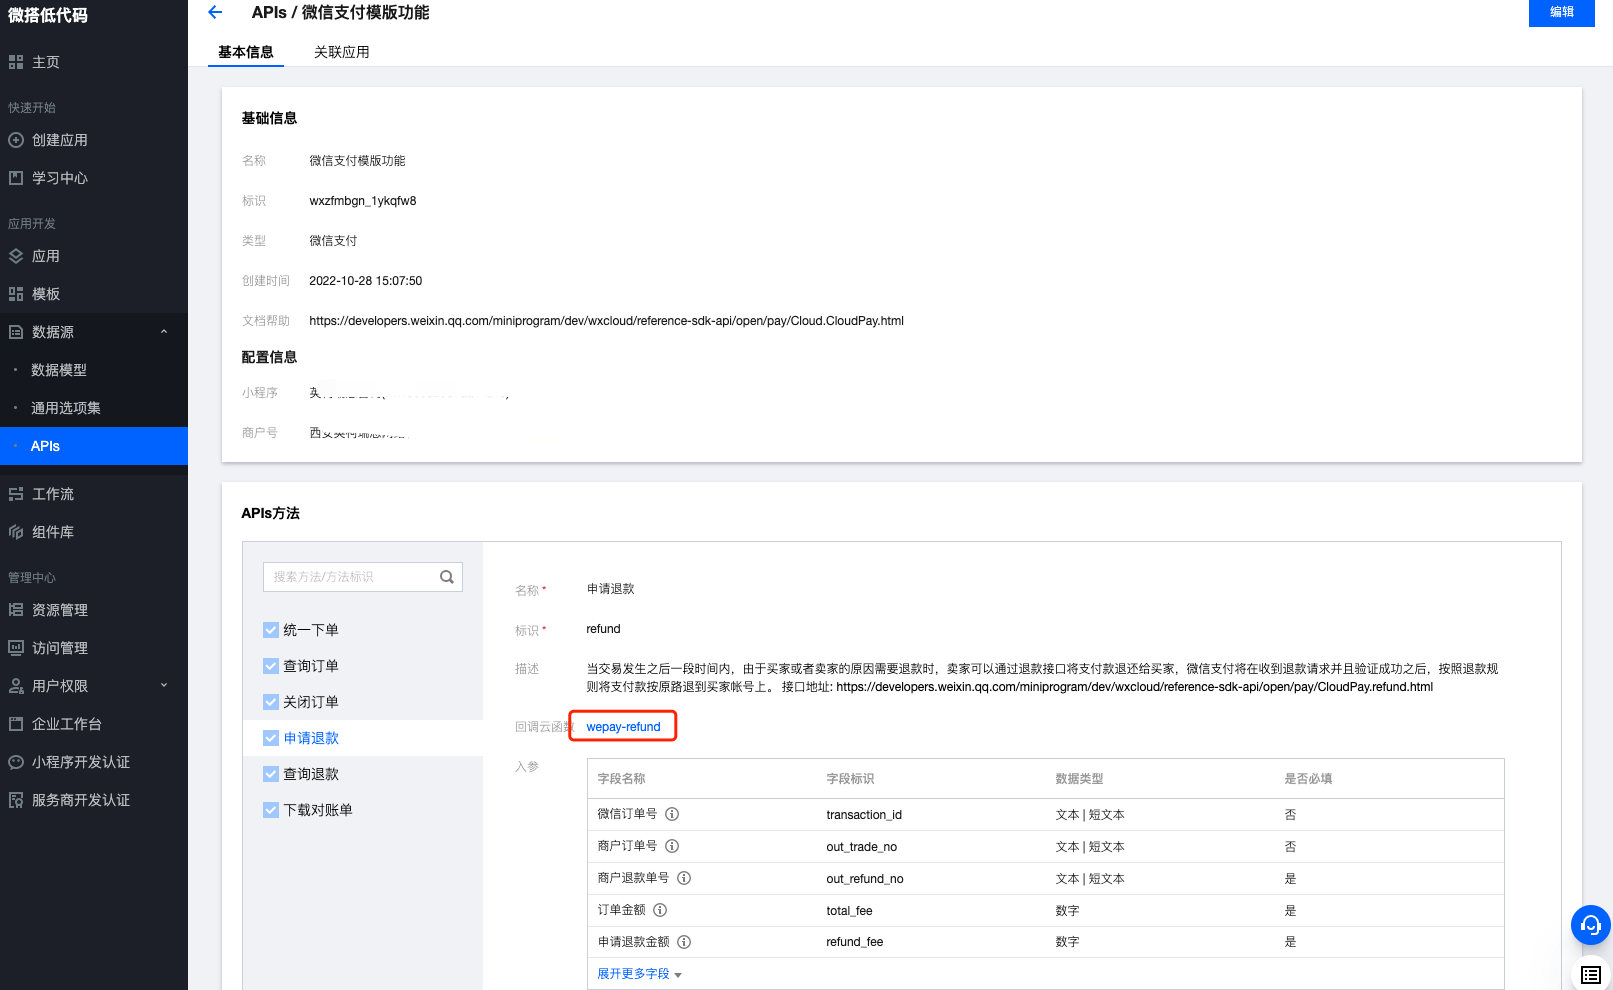Image resolution: width=1613 pixels, height=990 pixels.
Task: Collapse the 数据源 sidebar group
Action: [x=163, y=331]
